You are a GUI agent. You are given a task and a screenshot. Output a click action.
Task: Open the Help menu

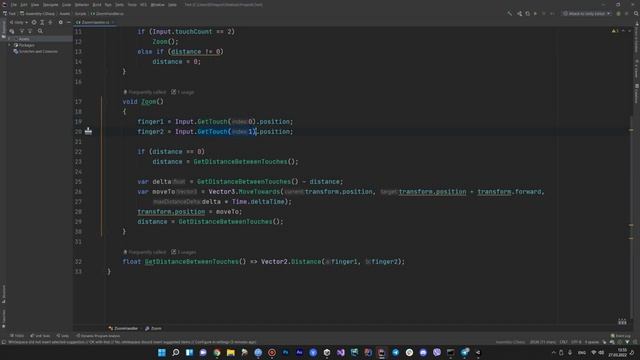173,4
